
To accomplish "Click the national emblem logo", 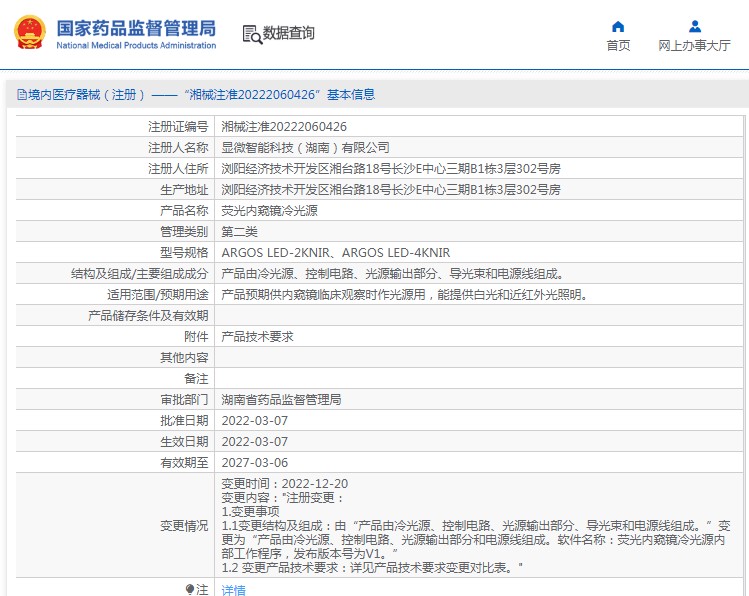I will pos(29,33).
